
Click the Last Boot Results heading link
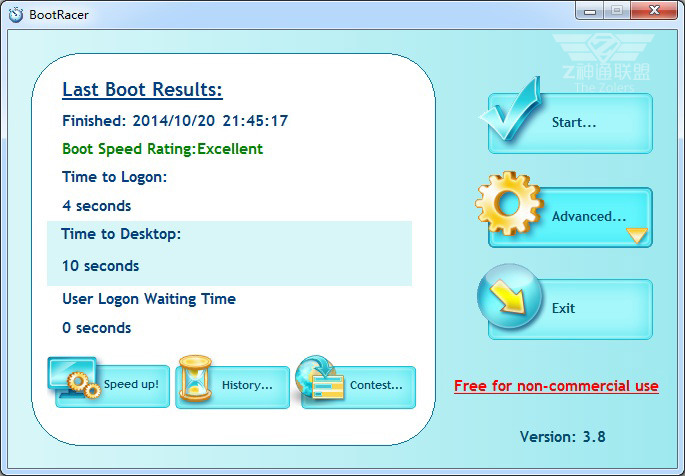[142, 90]
